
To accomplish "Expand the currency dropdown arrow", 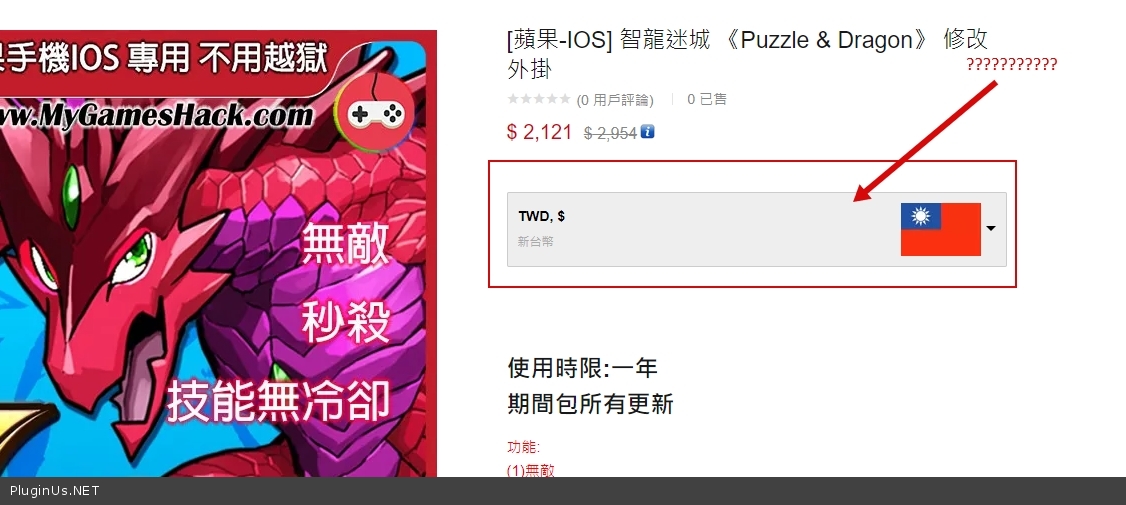I will pyautogui.click(x=991, y=228).
